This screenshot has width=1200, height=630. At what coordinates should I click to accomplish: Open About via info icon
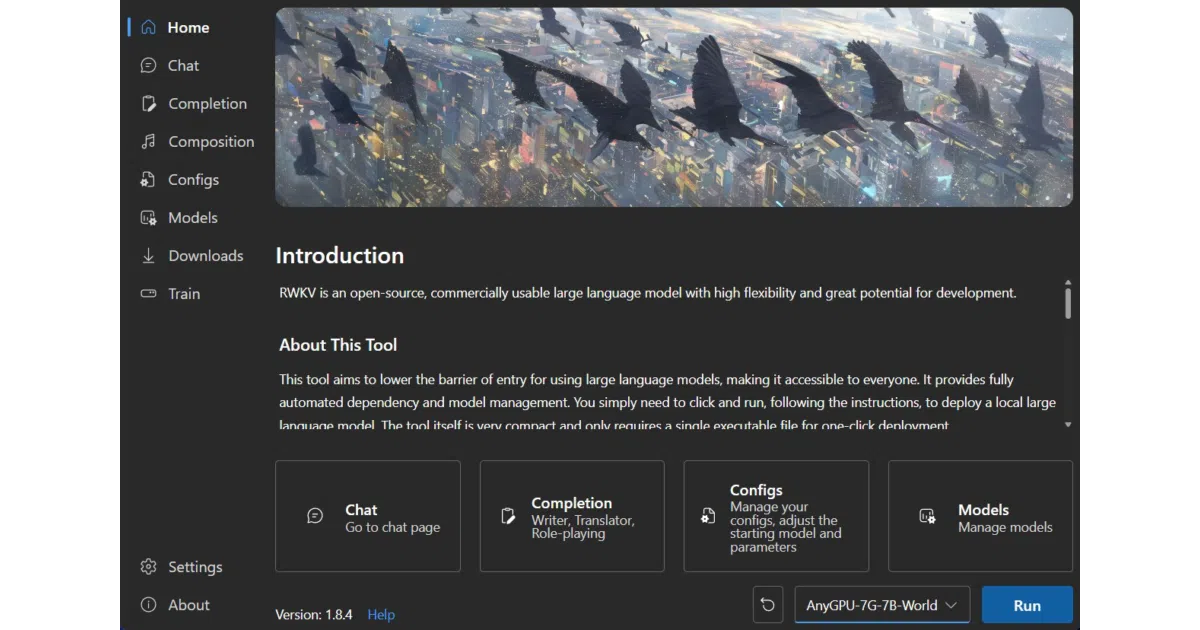148,605
